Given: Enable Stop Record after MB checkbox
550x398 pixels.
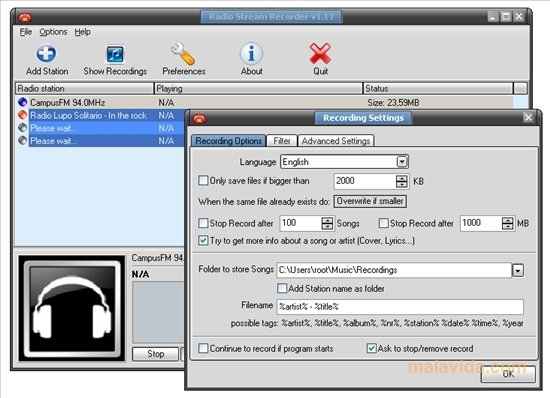Looking at the screenshot, I should [x=384, y=223].
